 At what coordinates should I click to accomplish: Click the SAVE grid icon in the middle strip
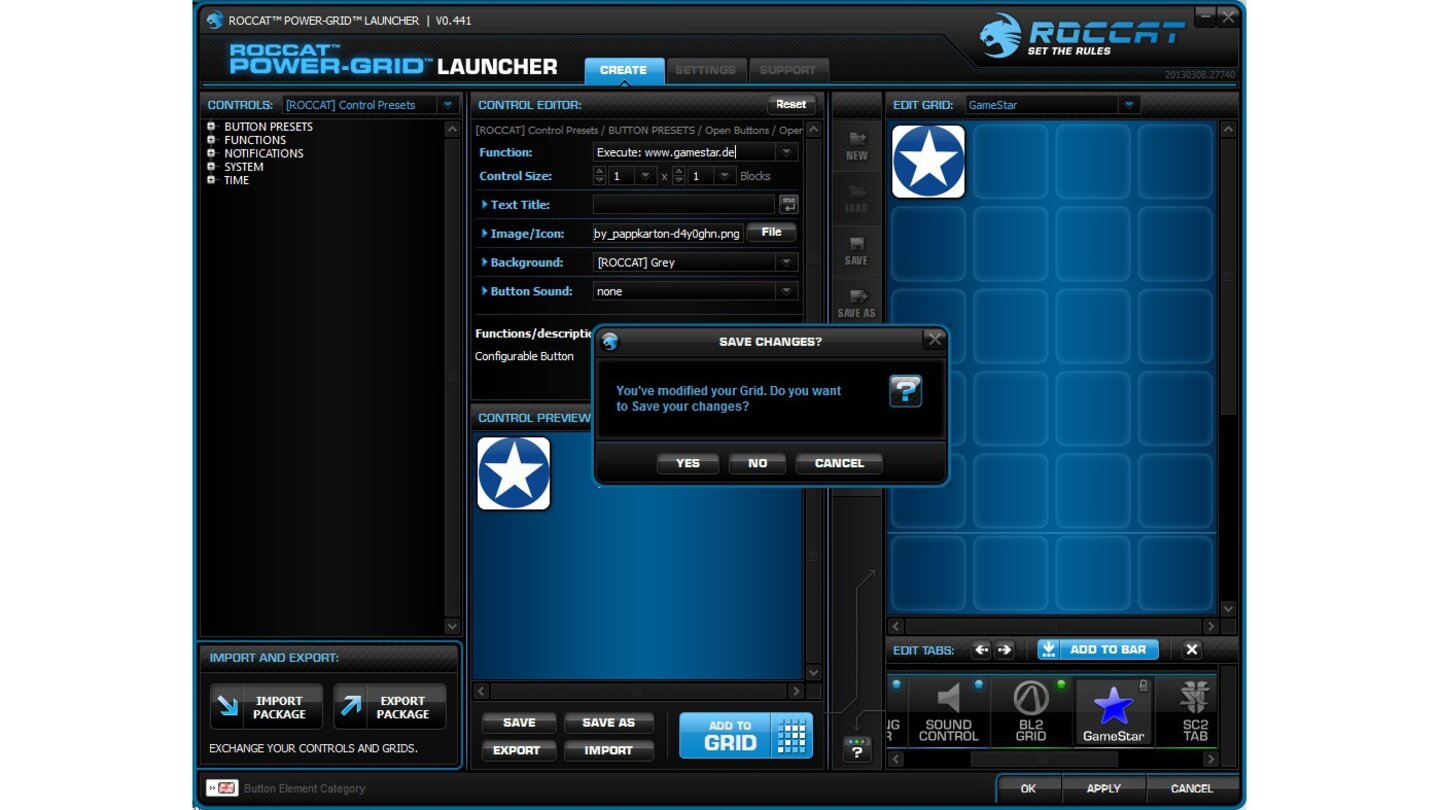[x=857, y=250]
